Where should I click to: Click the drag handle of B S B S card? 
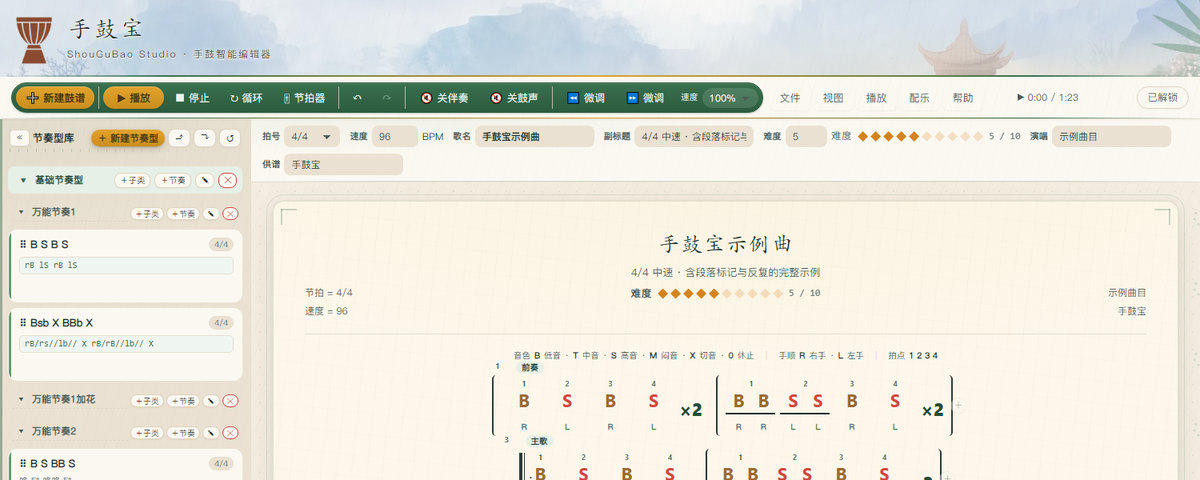22,244
